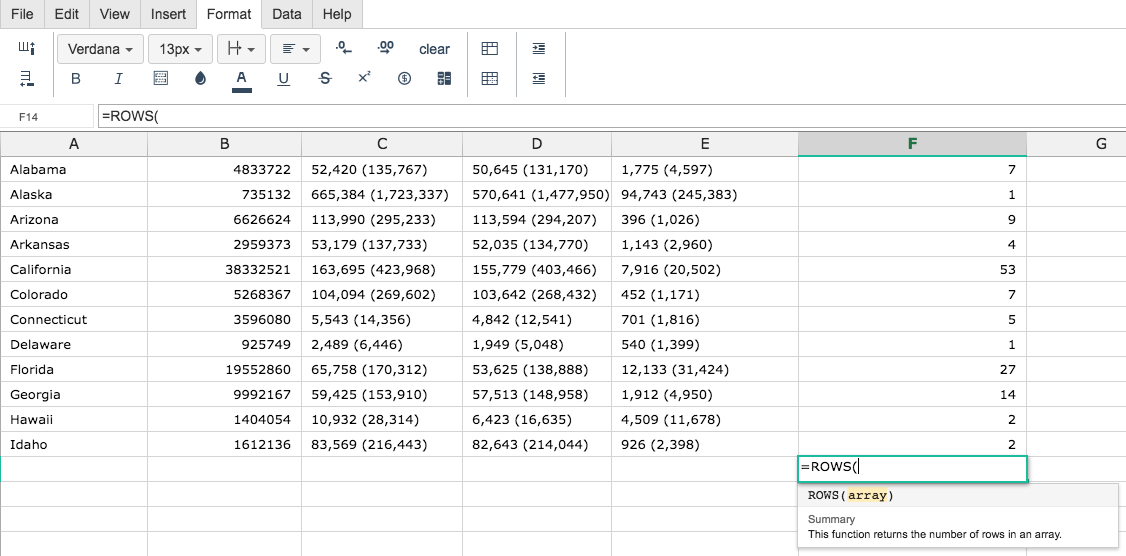Apply currency dollar format
The height and width of the screenshot is (556, 1126).
(404, 79)
